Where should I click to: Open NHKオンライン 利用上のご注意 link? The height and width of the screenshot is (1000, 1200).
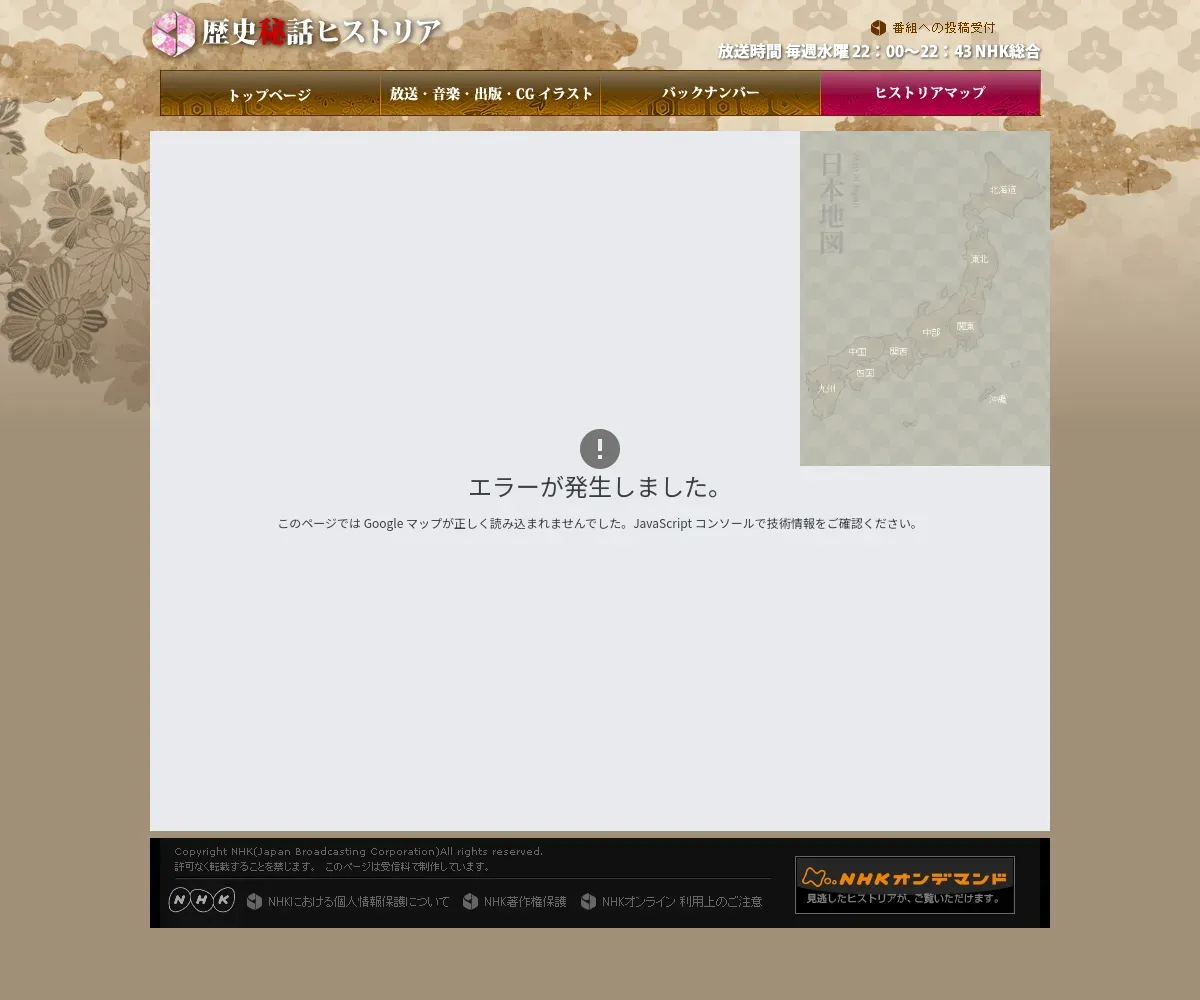[x=681, y=902]
